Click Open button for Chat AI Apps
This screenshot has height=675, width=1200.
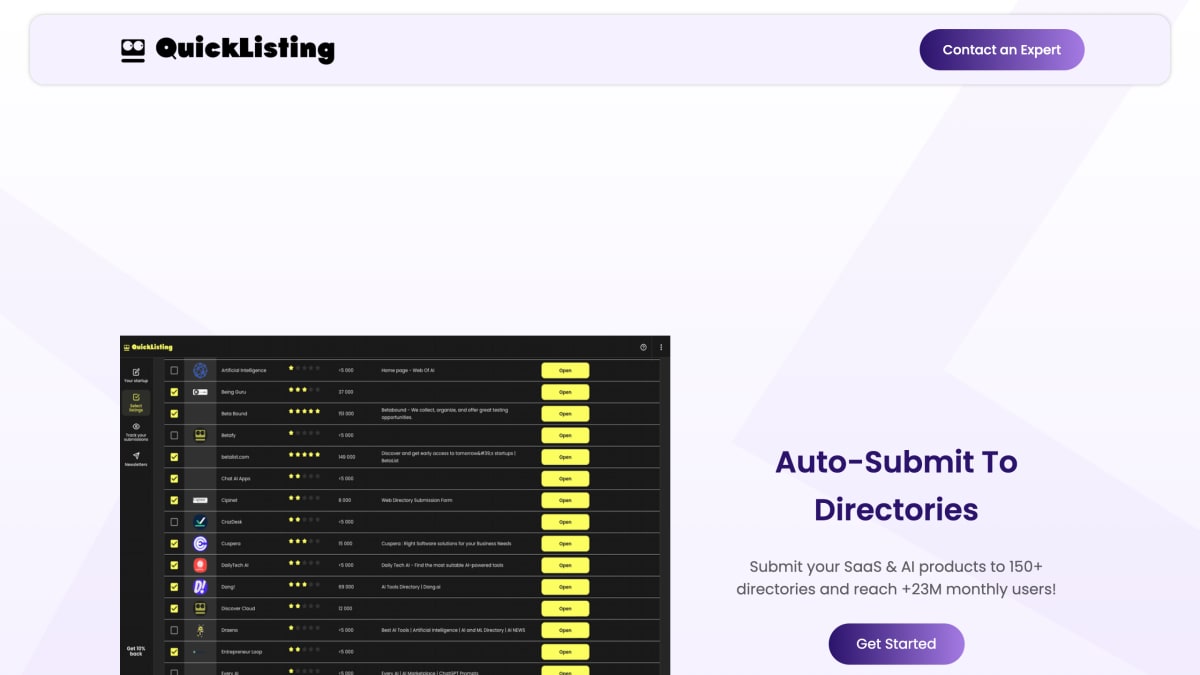click(565, 478)
